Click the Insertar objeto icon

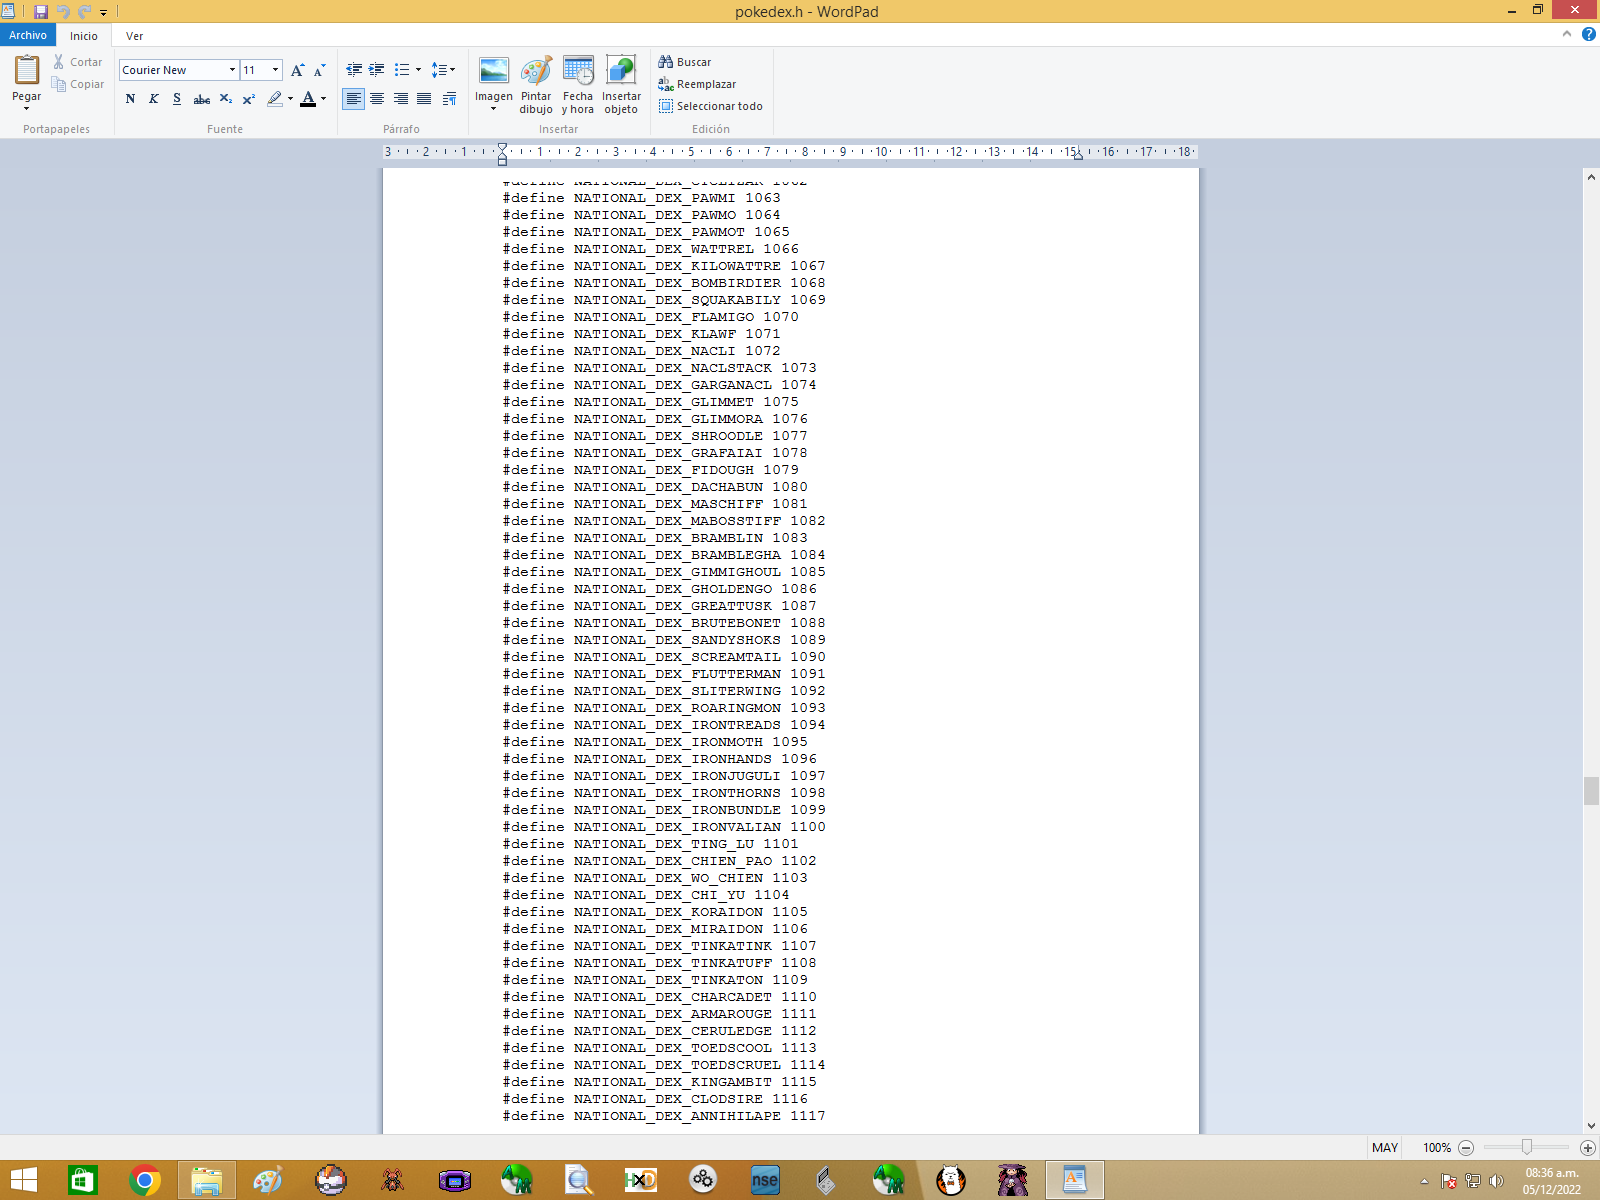(621, 72)
